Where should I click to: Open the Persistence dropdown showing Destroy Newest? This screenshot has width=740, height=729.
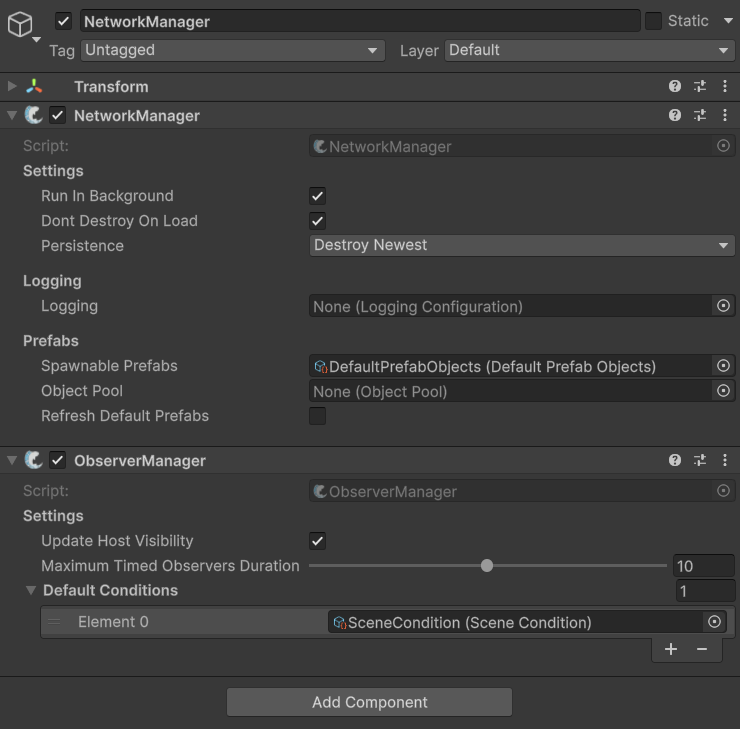[521, 246]
